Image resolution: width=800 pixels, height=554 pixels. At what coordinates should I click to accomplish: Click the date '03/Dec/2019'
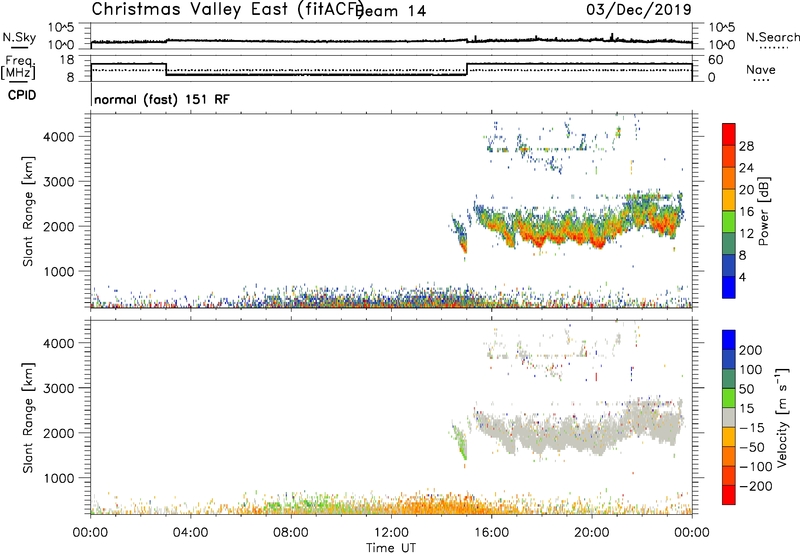(x=639, y=9)
